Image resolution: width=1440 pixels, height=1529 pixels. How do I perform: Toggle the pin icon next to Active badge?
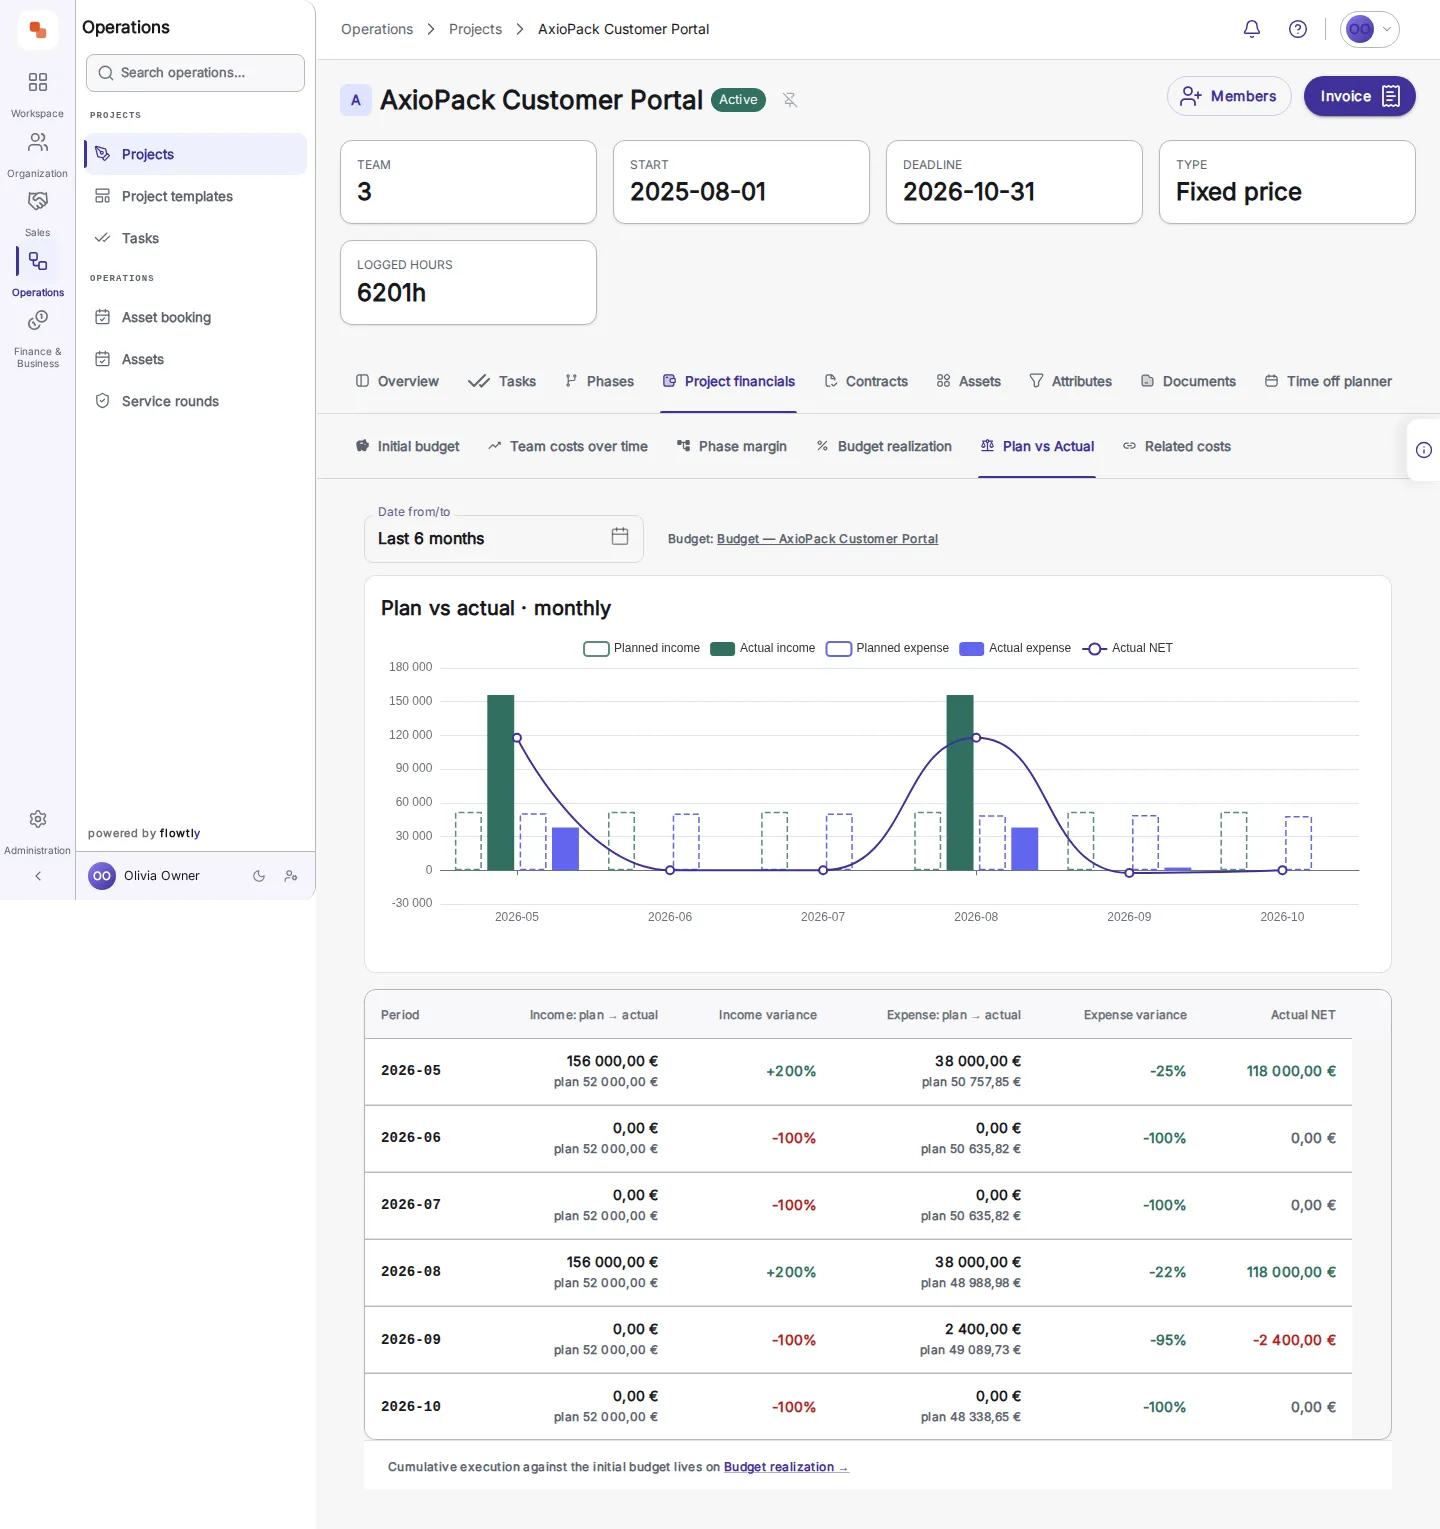point(790,100)
